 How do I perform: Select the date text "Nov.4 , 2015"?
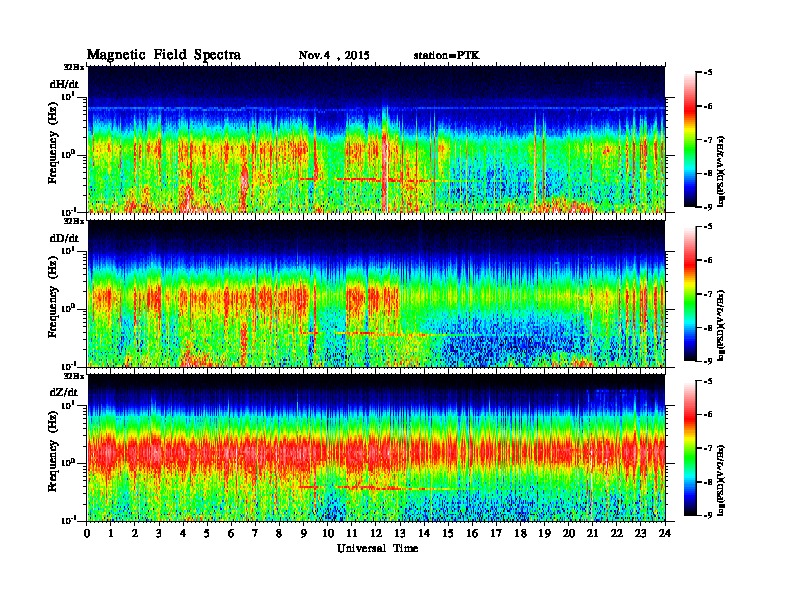click(x=334, y=55)
